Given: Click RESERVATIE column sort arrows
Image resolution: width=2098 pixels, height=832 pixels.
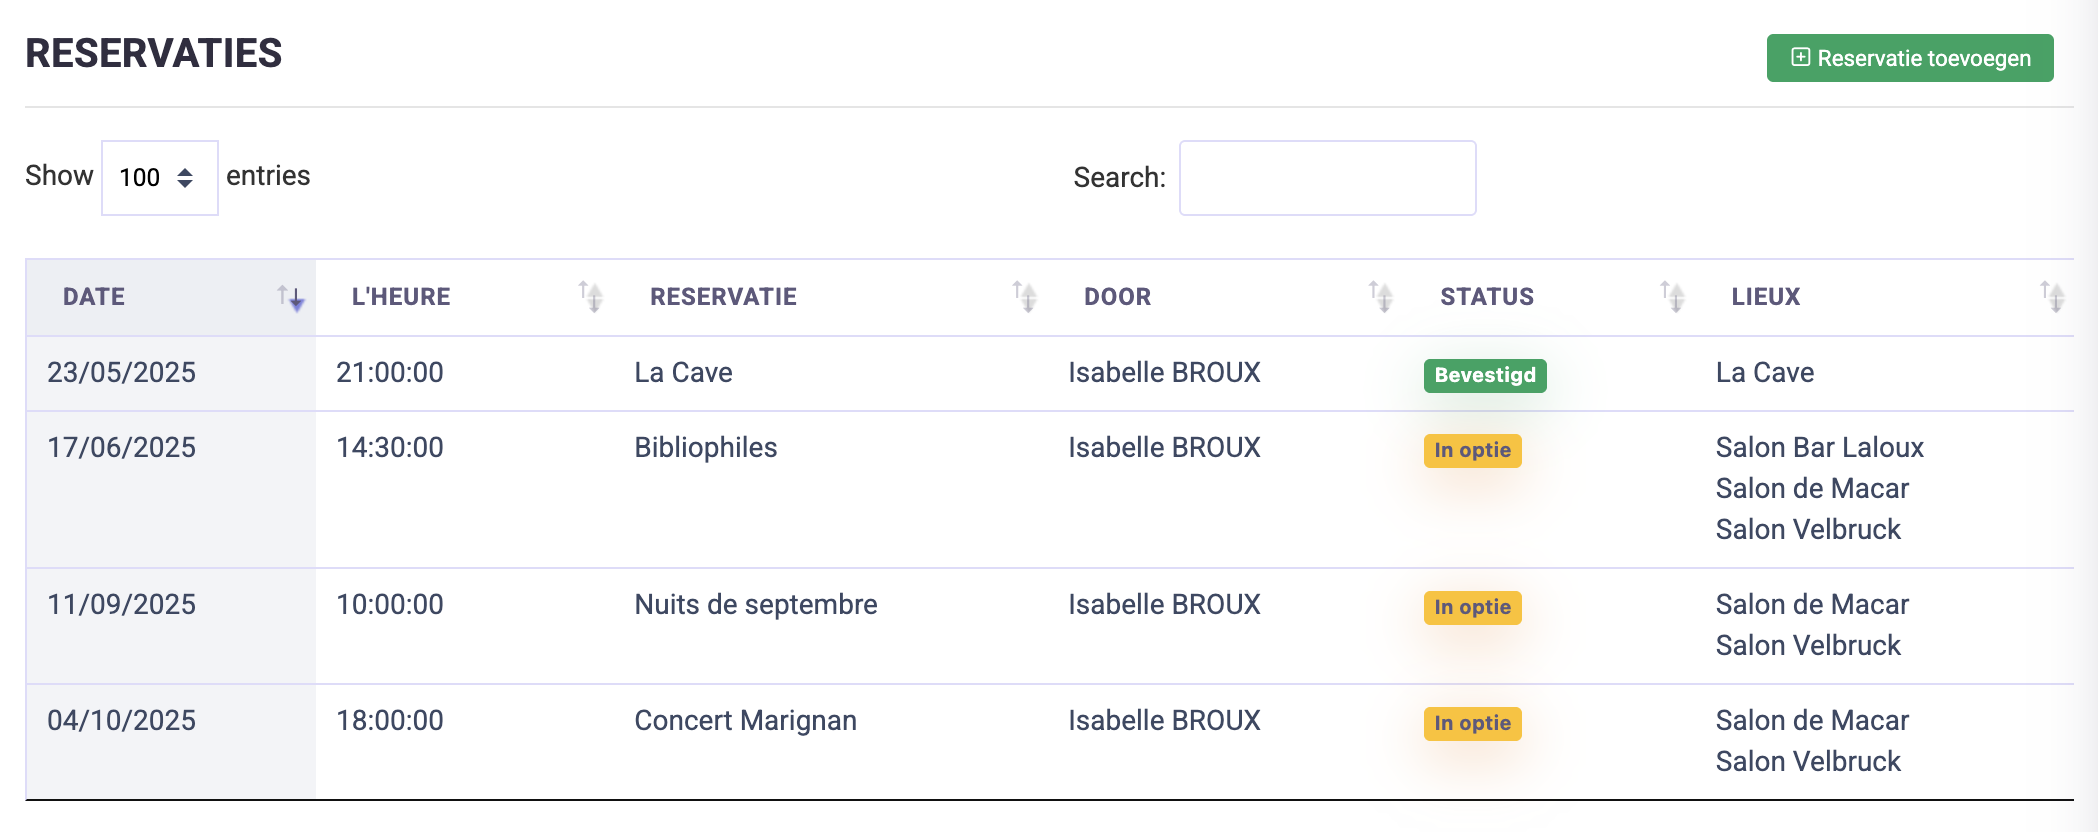Looking at the screenshot, I should (x=1025, y=297).
